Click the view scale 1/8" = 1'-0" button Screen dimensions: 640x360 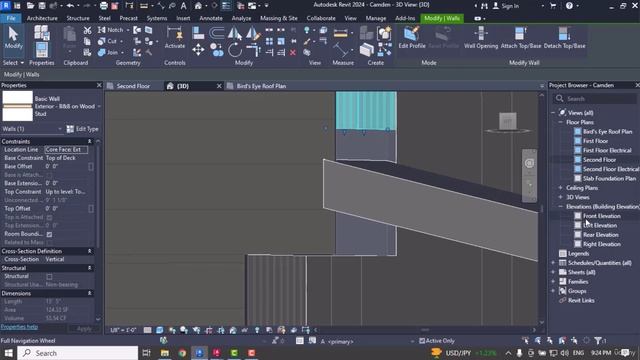click(123, 330)
